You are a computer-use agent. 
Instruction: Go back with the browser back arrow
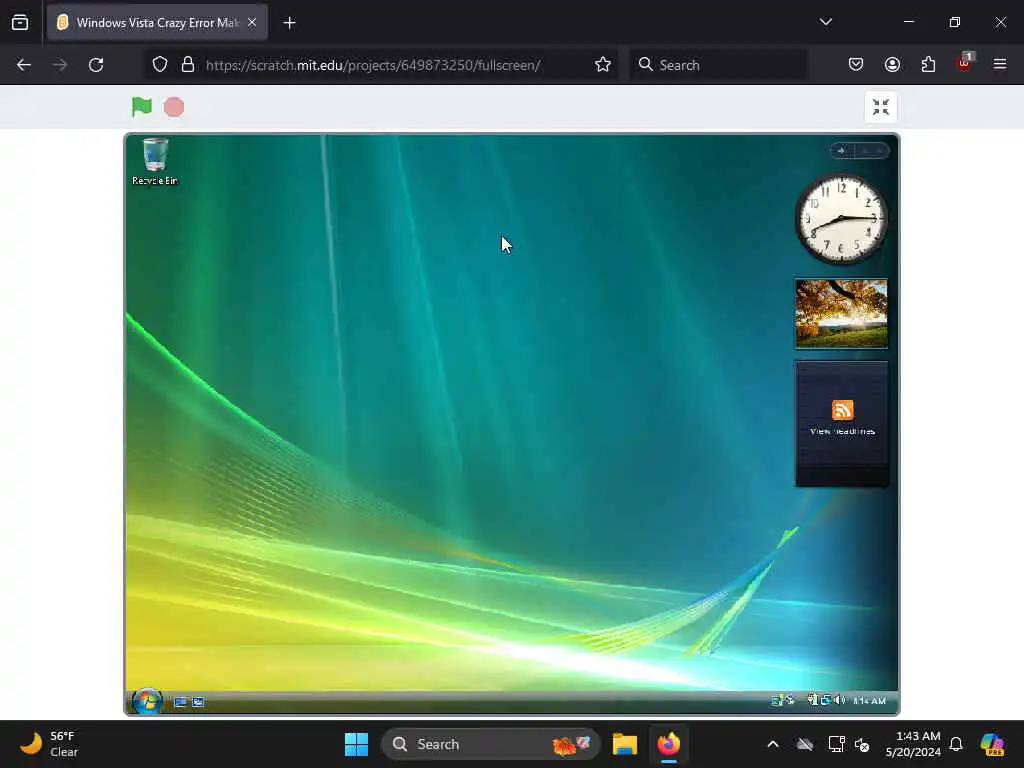[24, 65]
